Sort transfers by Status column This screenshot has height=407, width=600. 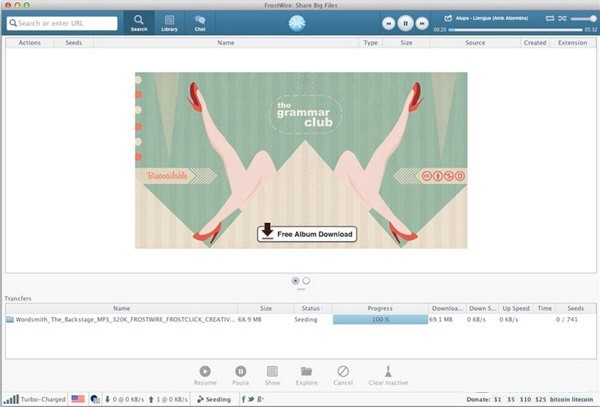pyautogui.click(x=311, y=308)
